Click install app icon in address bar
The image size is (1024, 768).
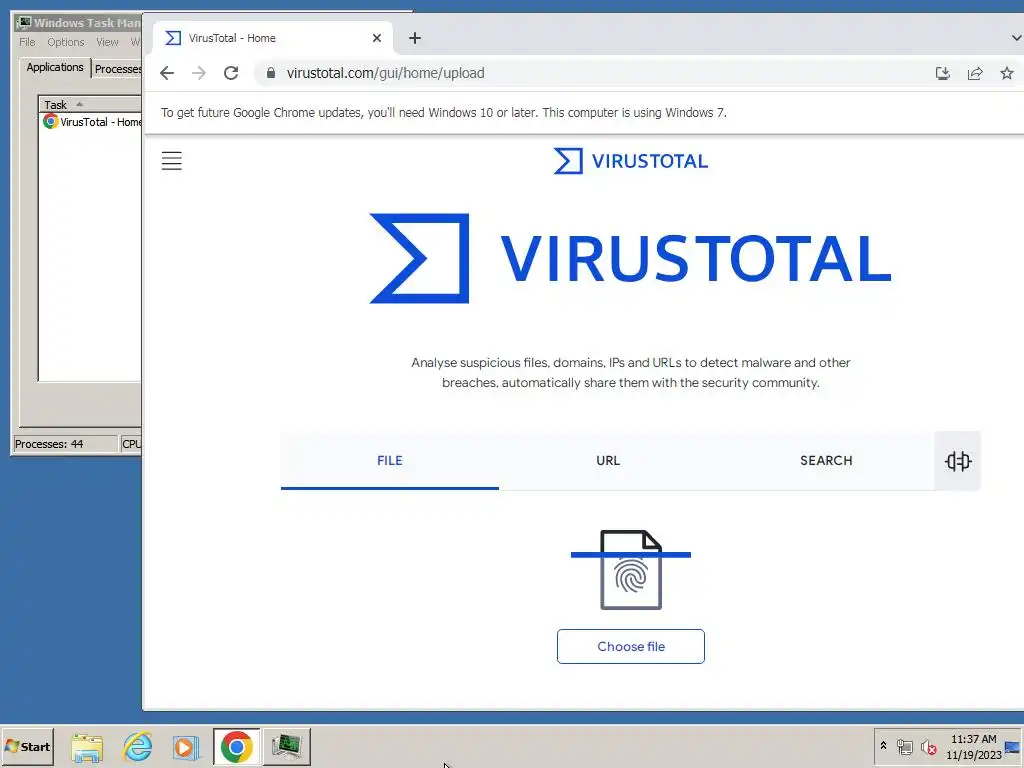click(x=942, y=73)
